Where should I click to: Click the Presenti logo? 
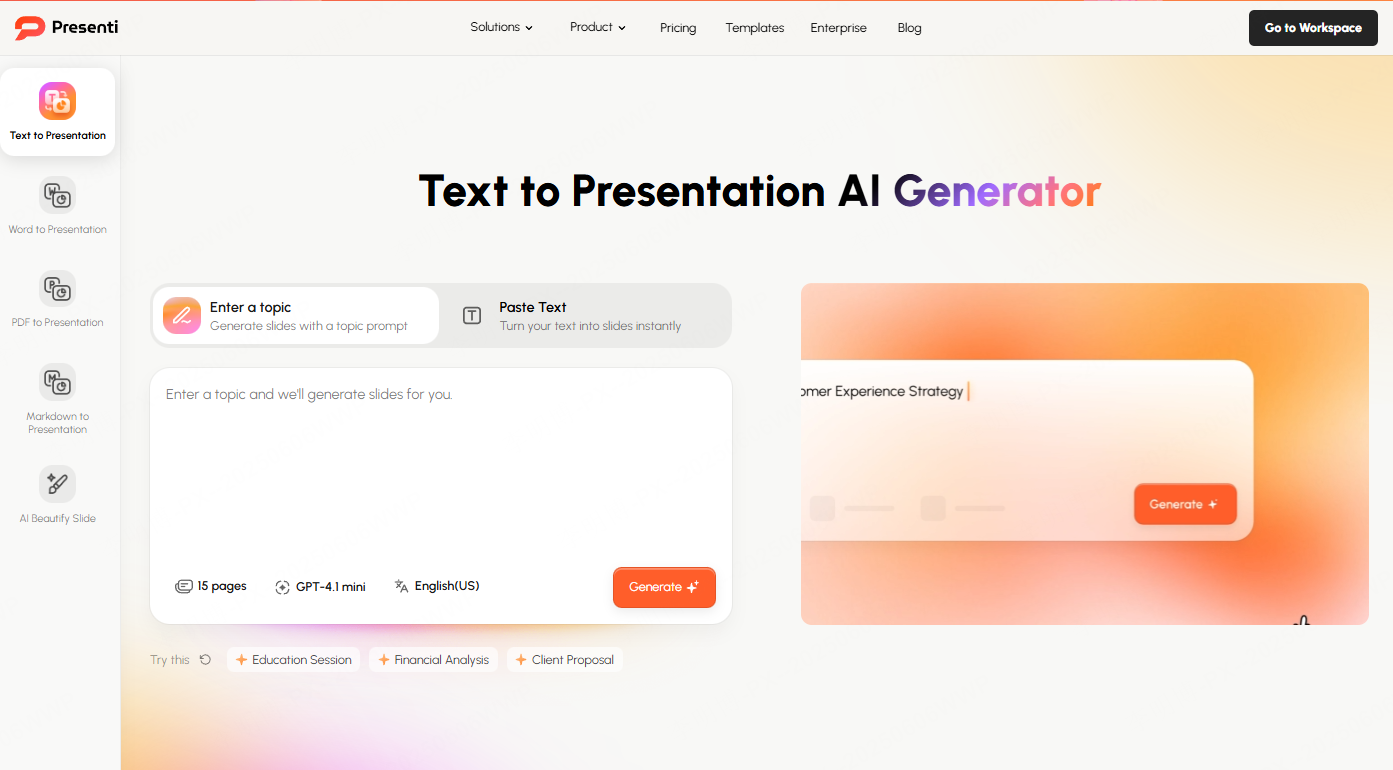[64, 27]
